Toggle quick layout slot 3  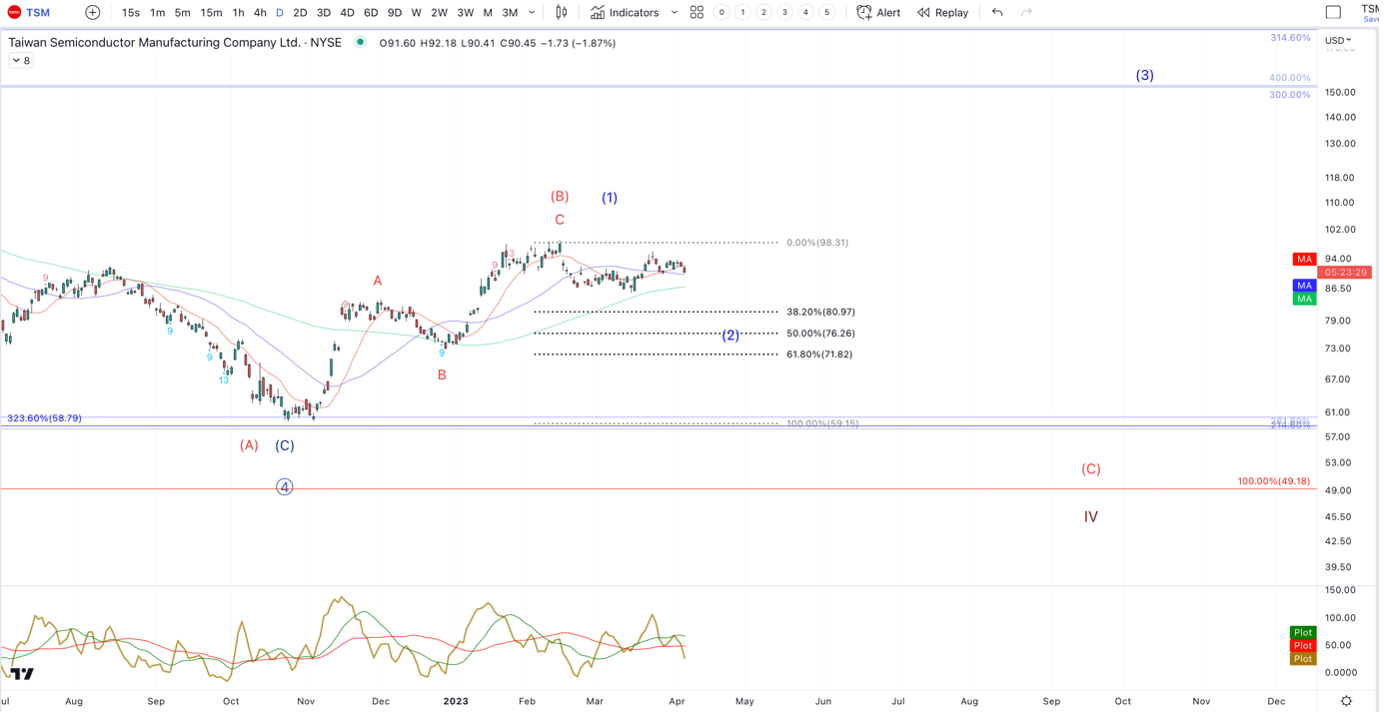[785, 13]
